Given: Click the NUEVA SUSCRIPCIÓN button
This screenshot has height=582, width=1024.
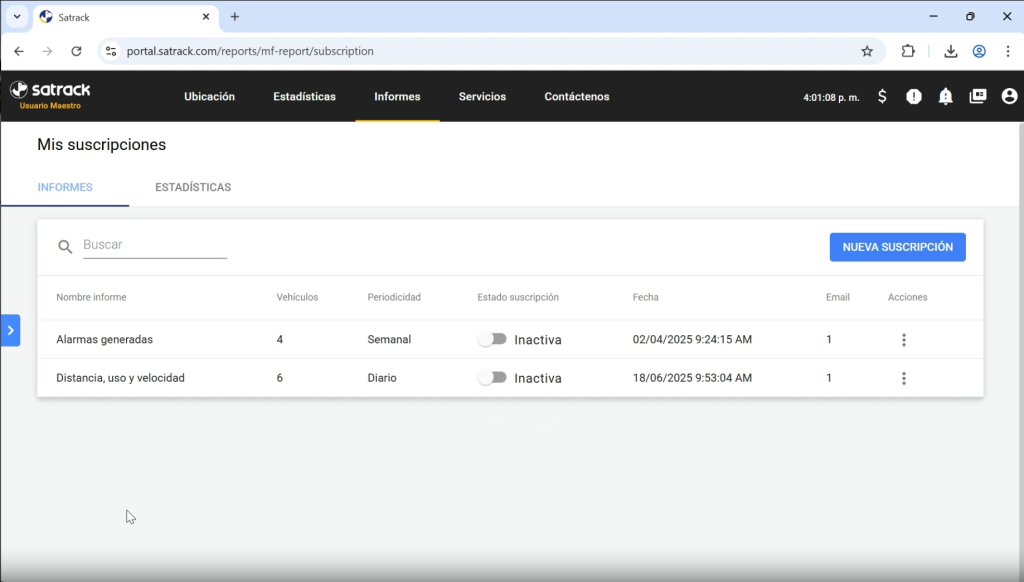Looking at the screenshot, I should tap(897, 247).
